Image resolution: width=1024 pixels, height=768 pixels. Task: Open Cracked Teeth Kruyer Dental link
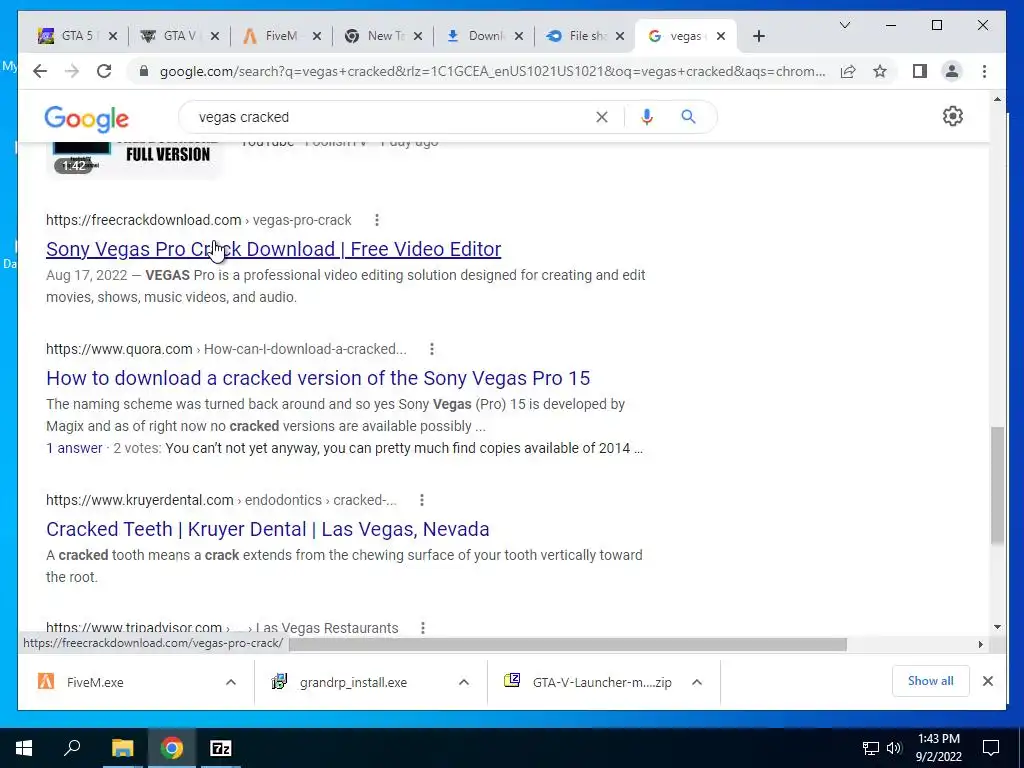click(268, 529)
